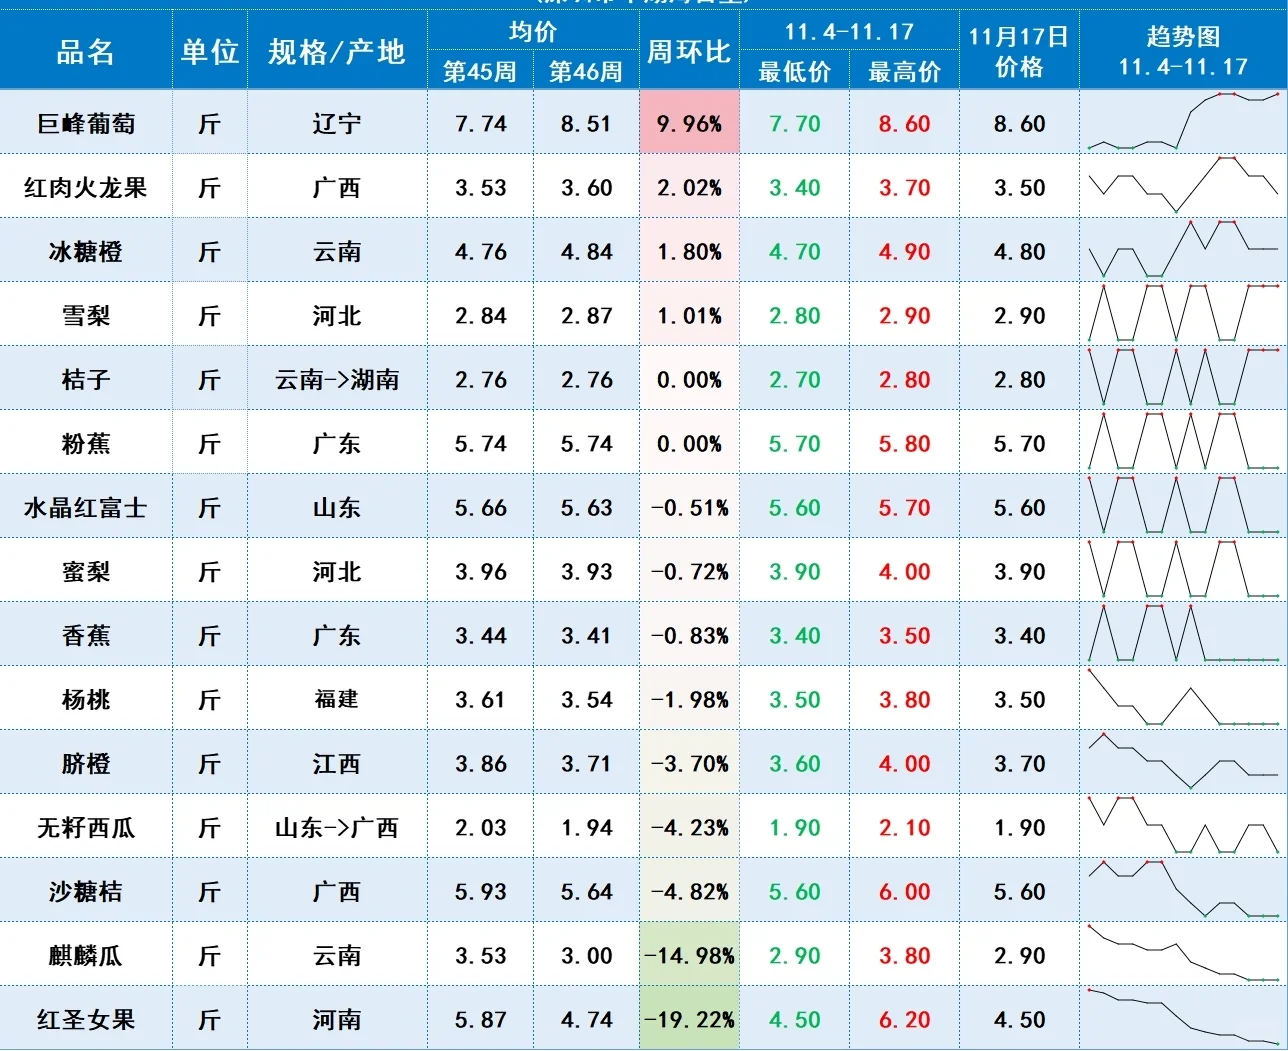Viewport: 1288px width, 1051px height.
Task: Select the 无籽西瓜 product name cell
Action: [86, 828]
